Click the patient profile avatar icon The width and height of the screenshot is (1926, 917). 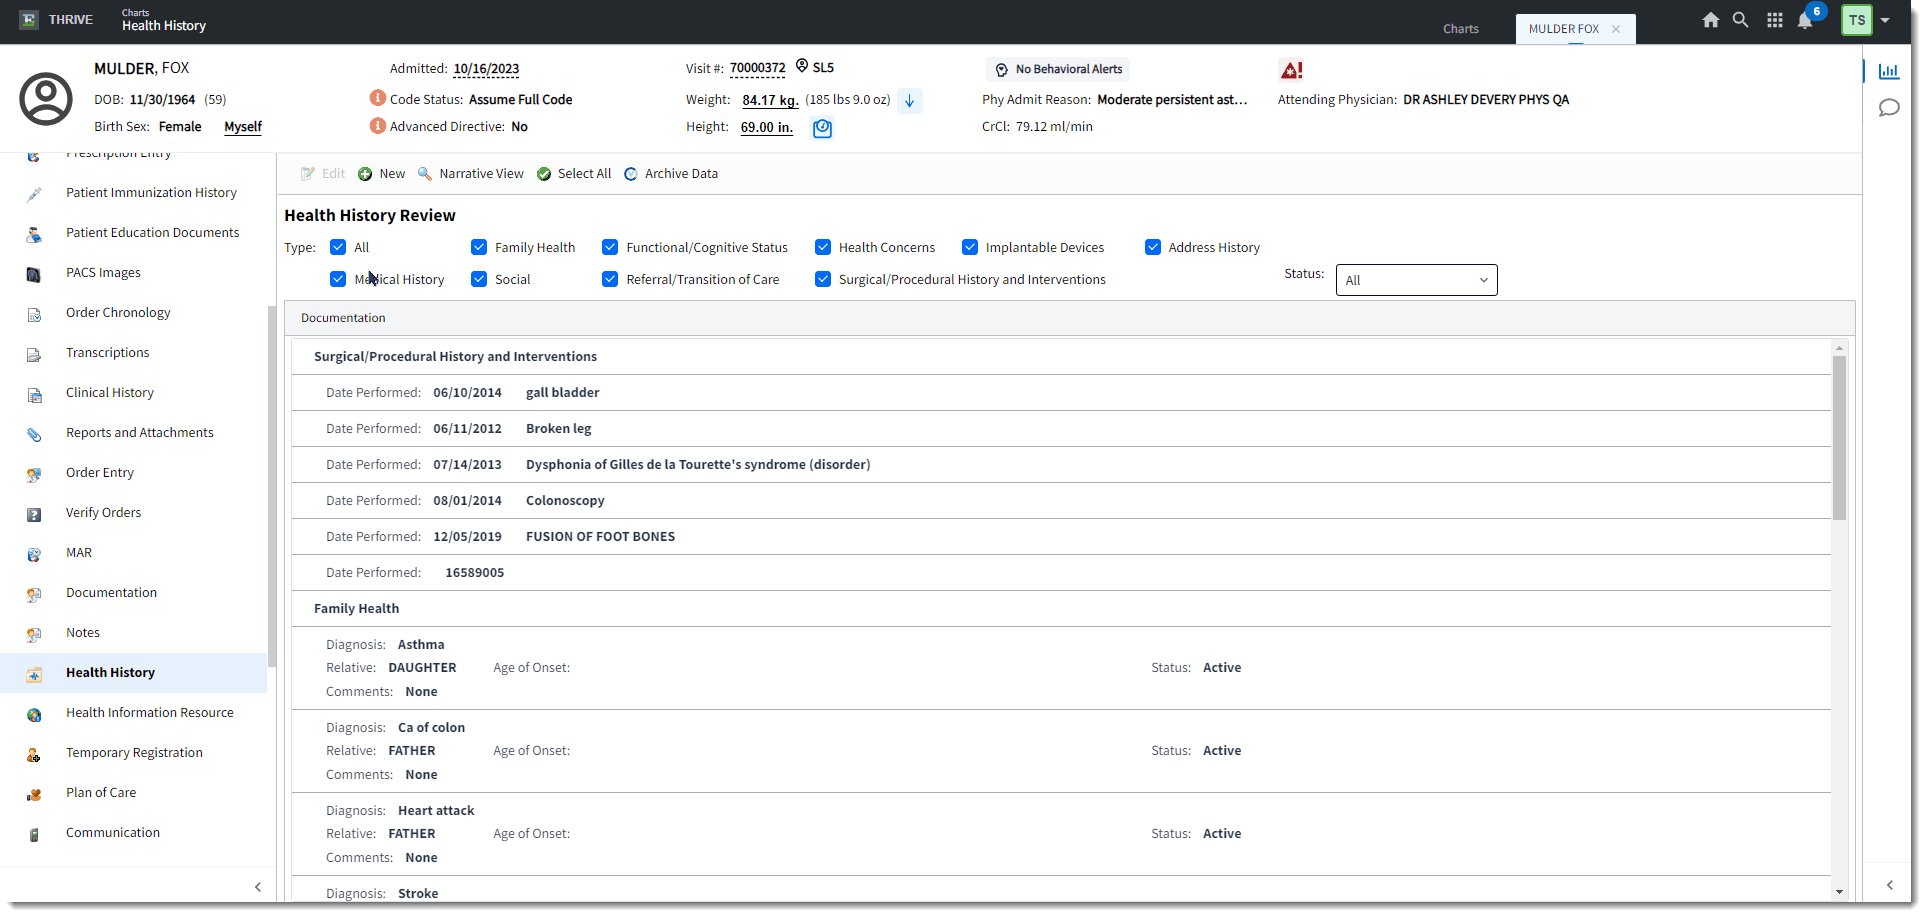[46, 99]
